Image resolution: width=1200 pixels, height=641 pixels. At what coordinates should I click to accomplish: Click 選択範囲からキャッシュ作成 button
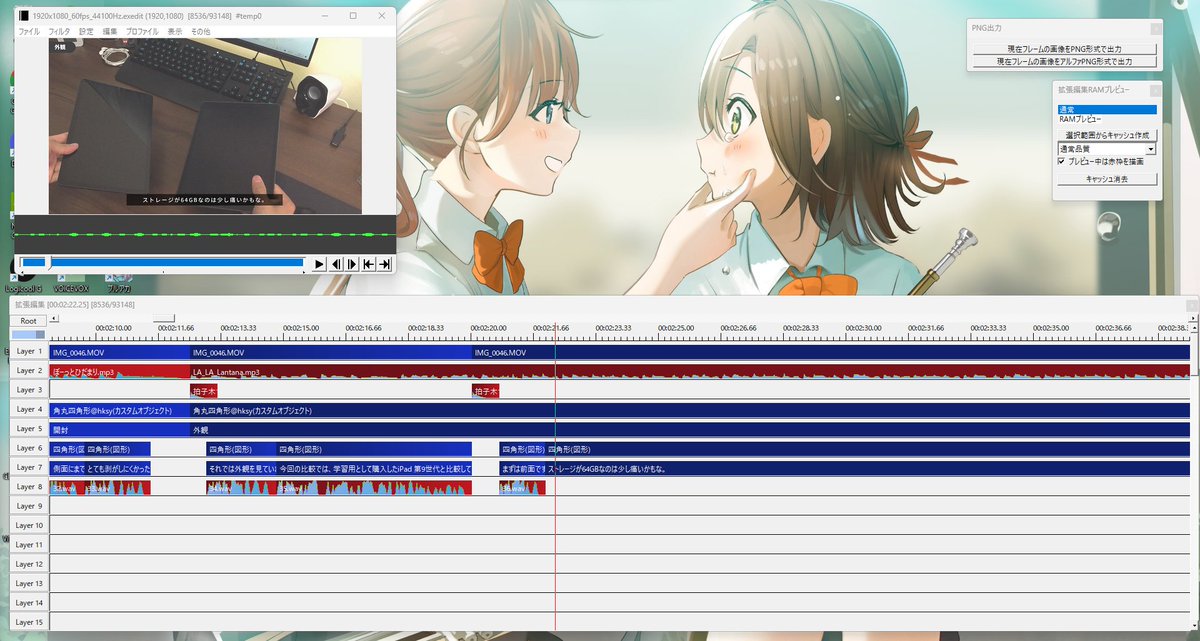(x=1107, y=134)
